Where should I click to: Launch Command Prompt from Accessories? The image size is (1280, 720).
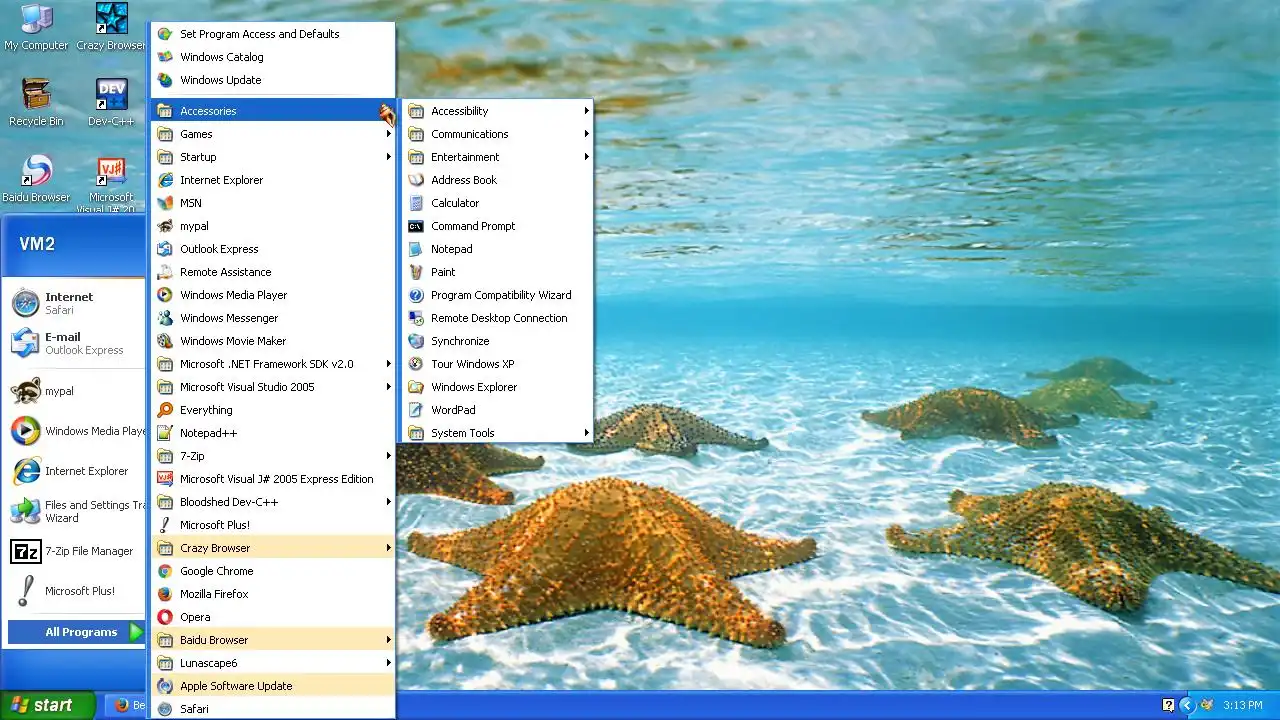(x=497, y=226)
